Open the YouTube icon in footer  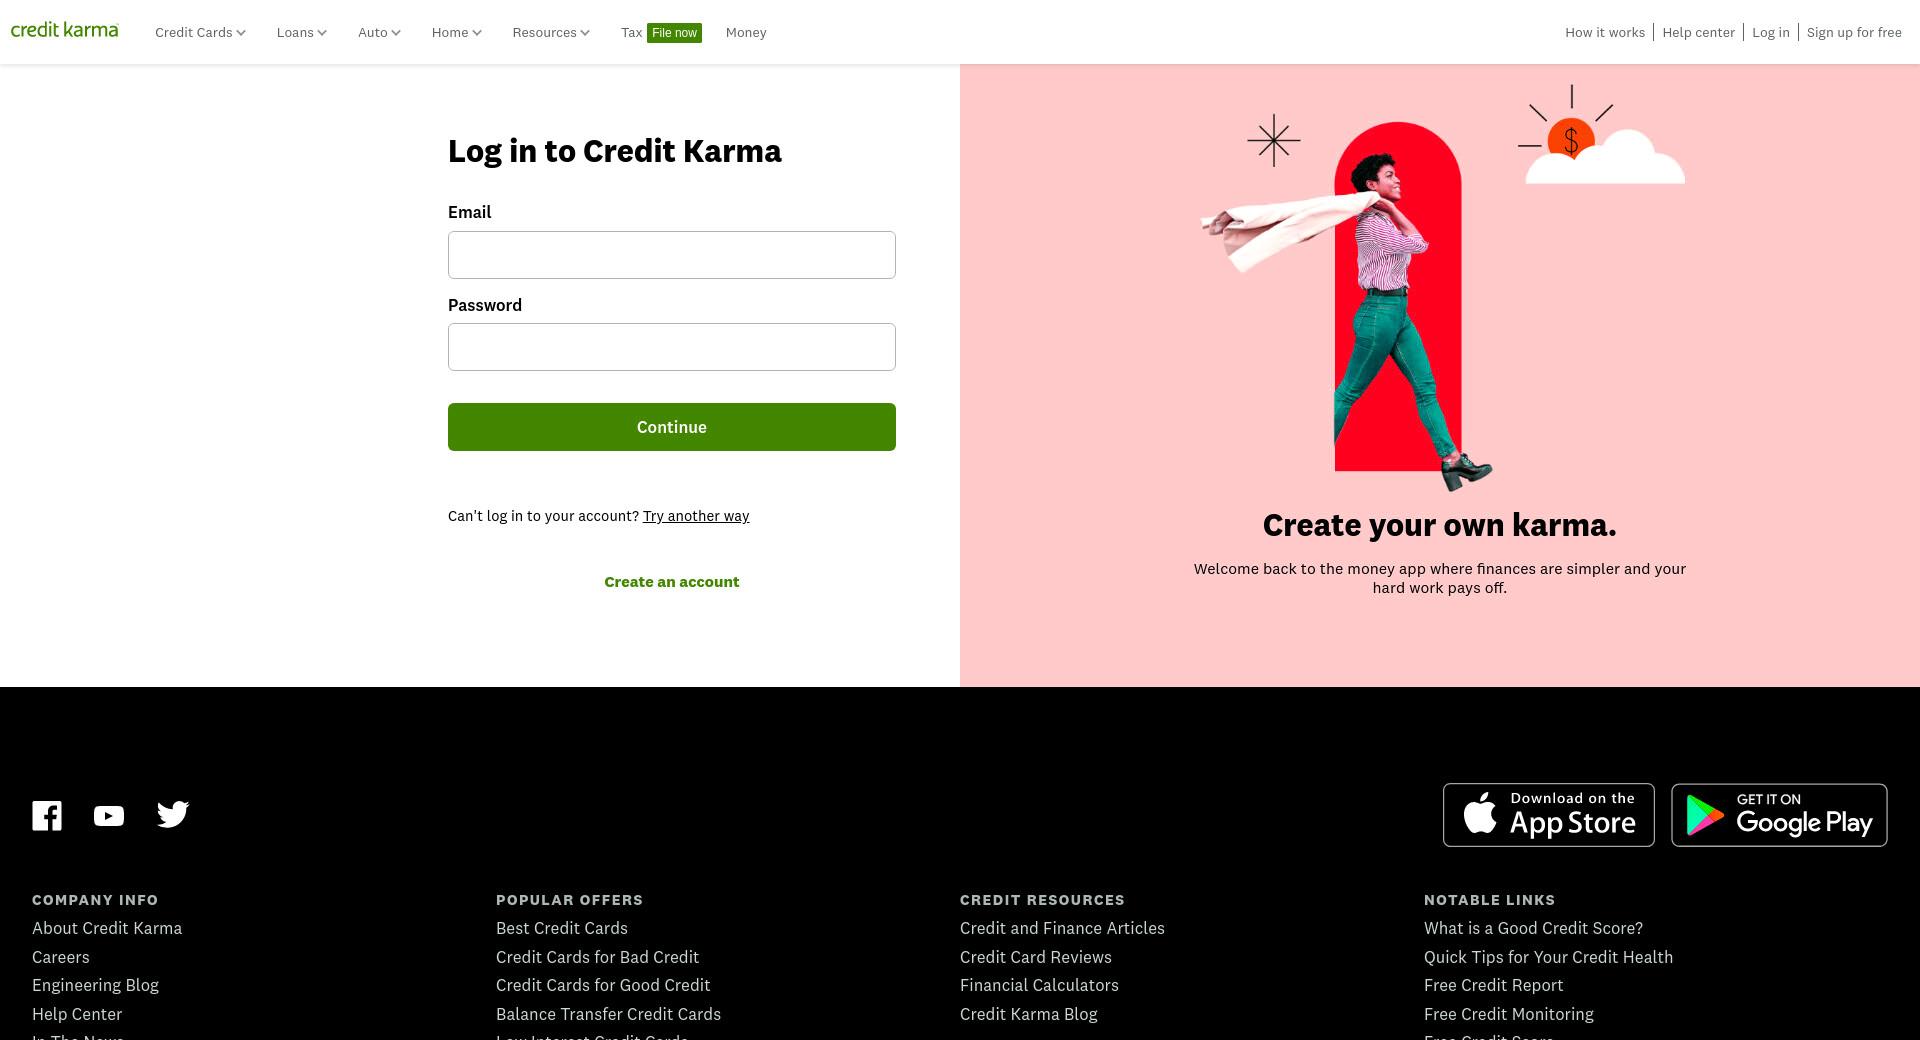(109, 816)
